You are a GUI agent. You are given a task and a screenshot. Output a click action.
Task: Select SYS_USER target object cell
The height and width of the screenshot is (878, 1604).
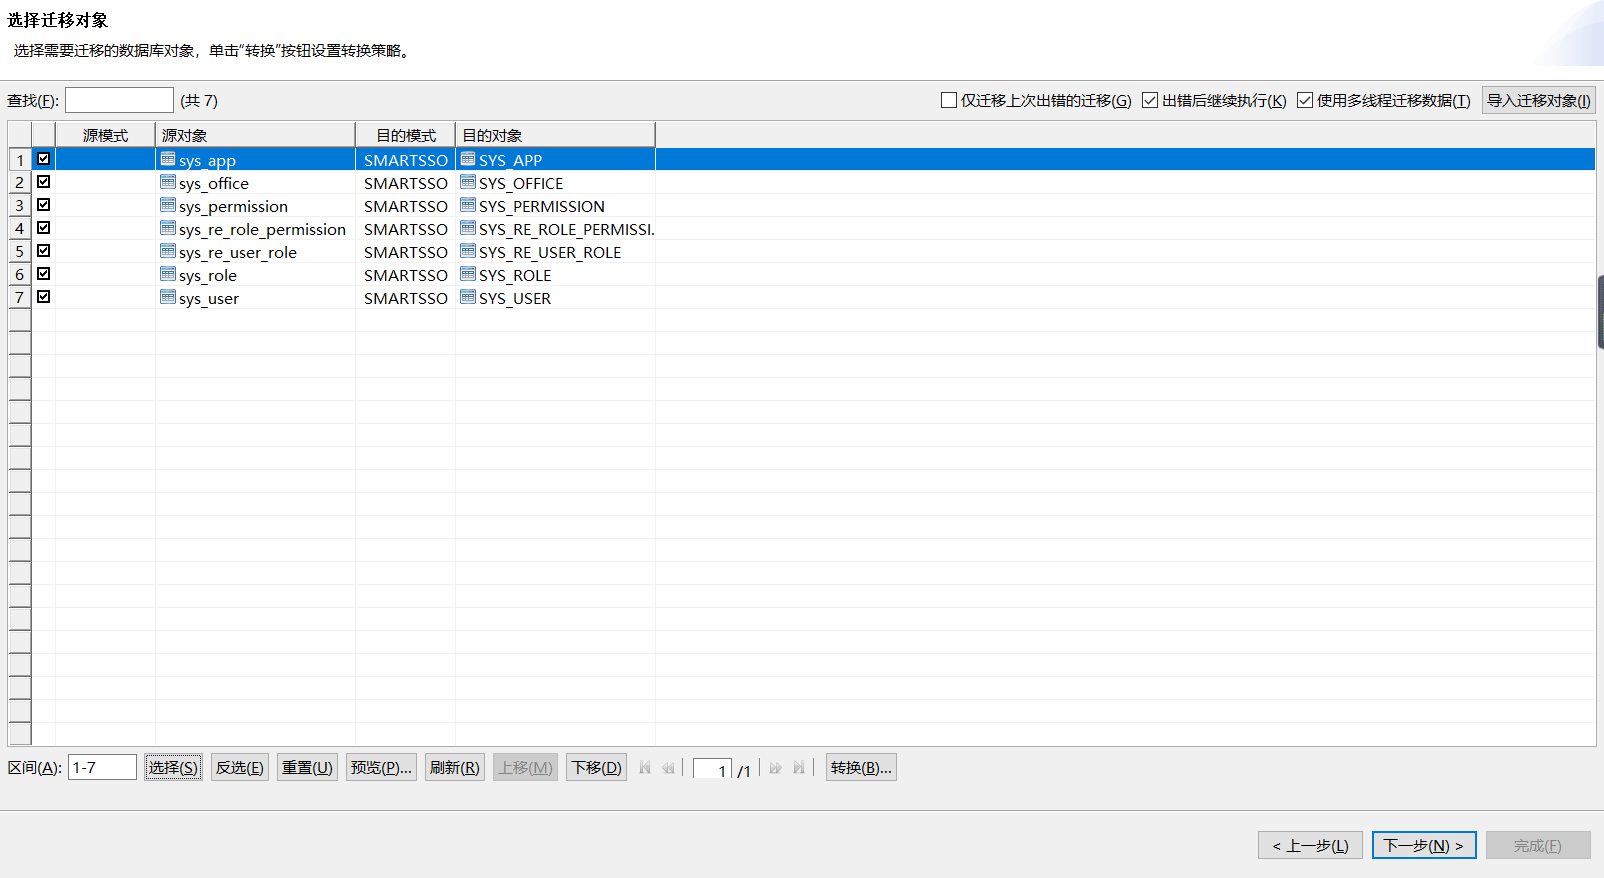tap(555, 297)
